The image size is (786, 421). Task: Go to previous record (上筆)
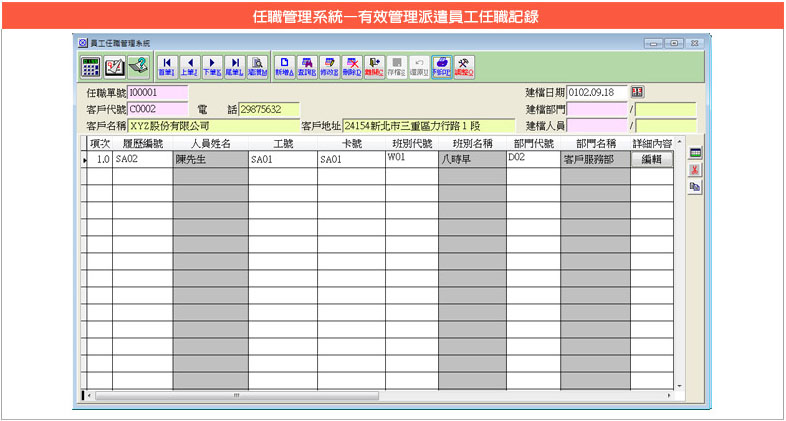coord(189,67)
